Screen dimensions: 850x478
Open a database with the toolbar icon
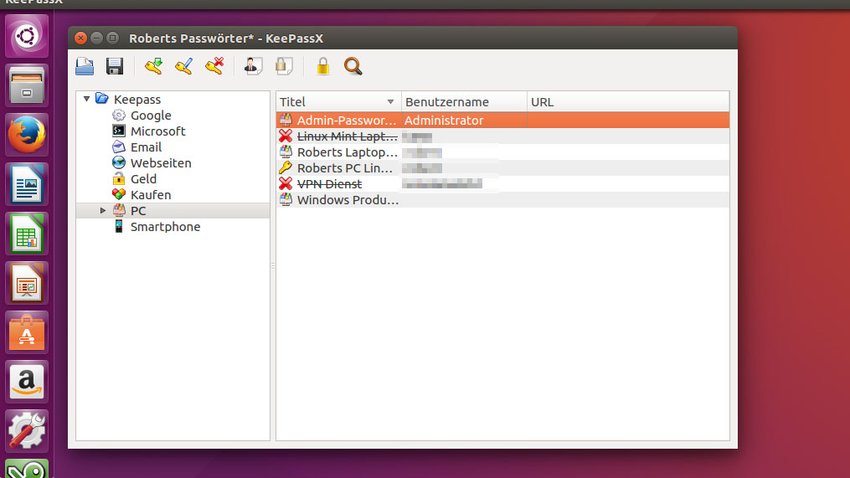[x=85, y=66]
